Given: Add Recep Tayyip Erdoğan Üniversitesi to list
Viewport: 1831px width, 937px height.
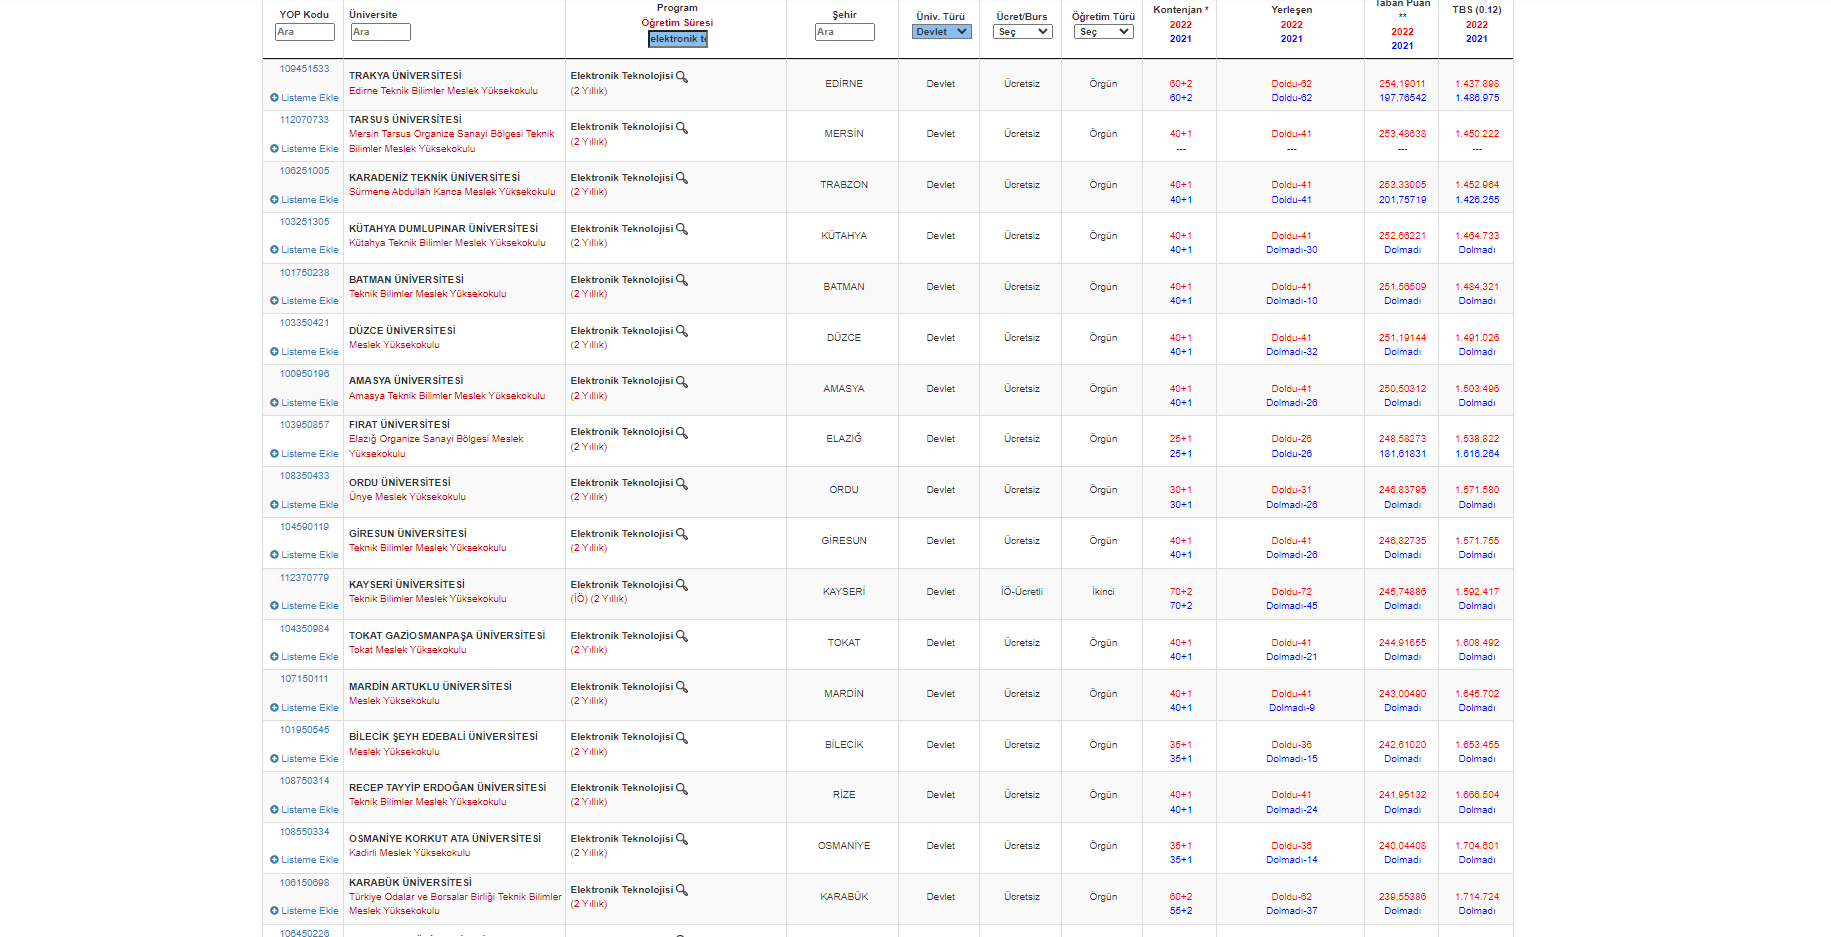Looking at the screenshot, I should (x=304, y=810).
